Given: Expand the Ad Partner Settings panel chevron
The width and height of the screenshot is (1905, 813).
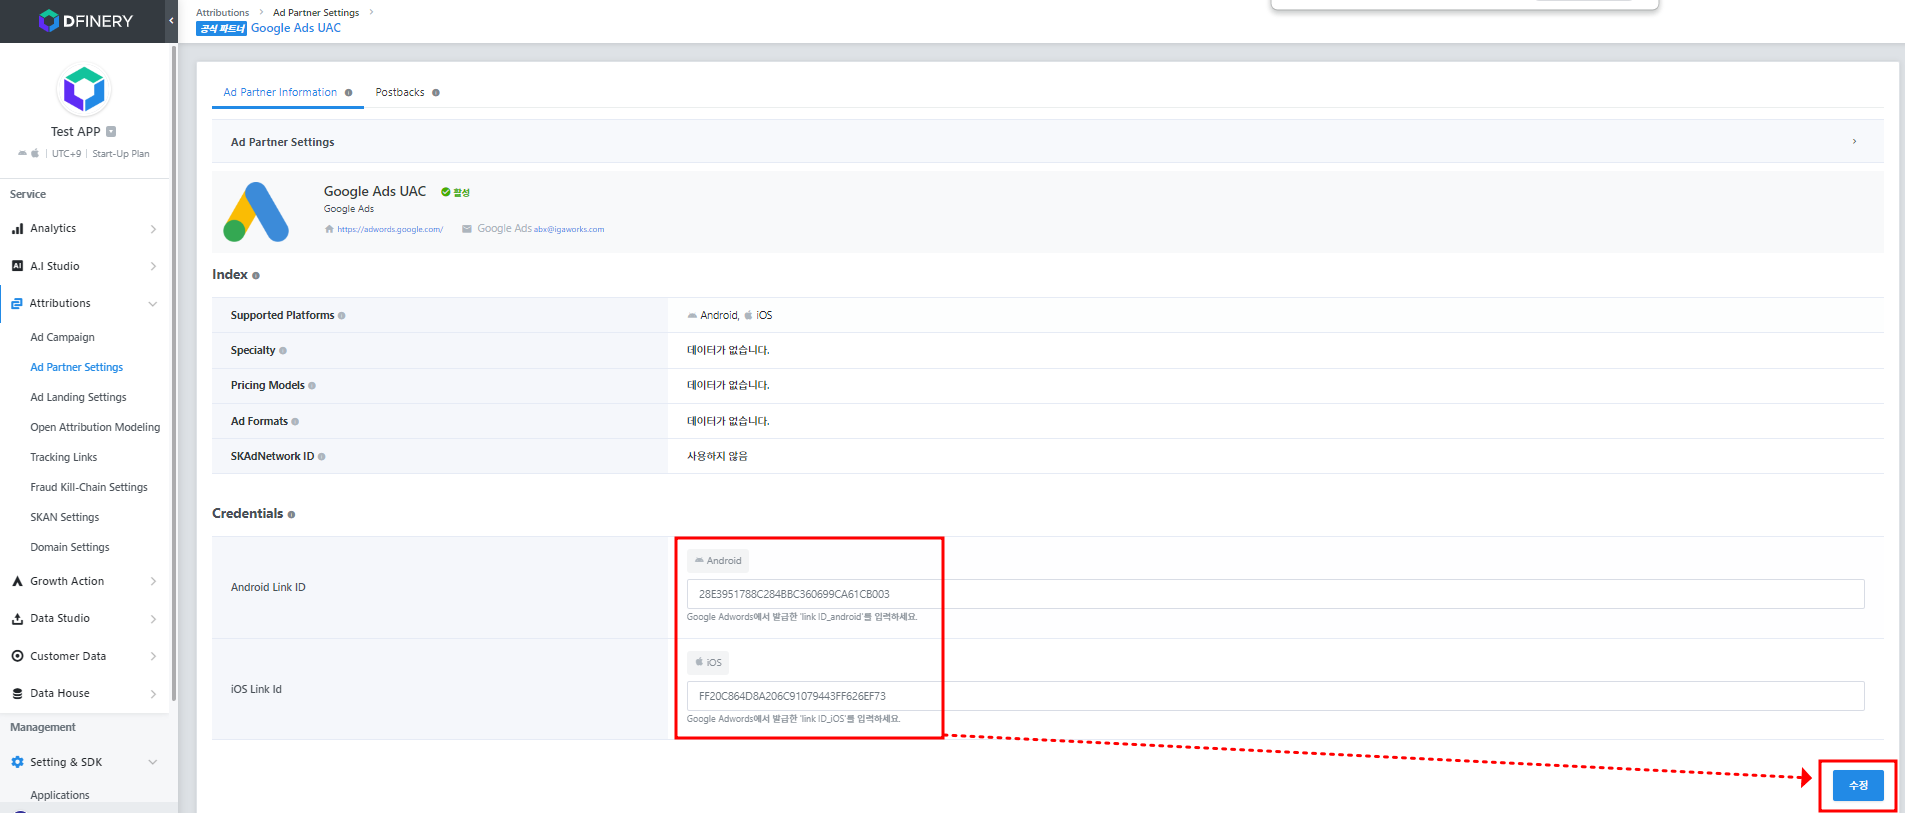Looking at the screenshot, I should tap(1853, 142).
